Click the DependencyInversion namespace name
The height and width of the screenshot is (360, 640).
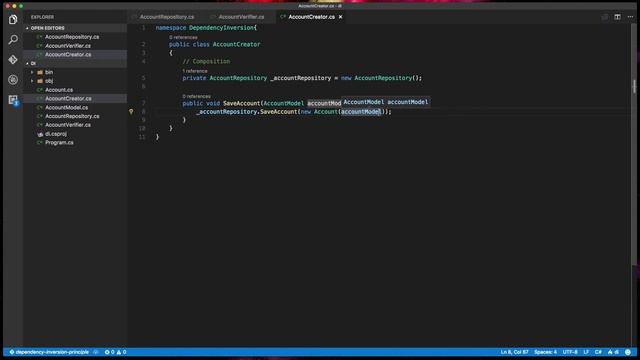click(x=221, y=28)
